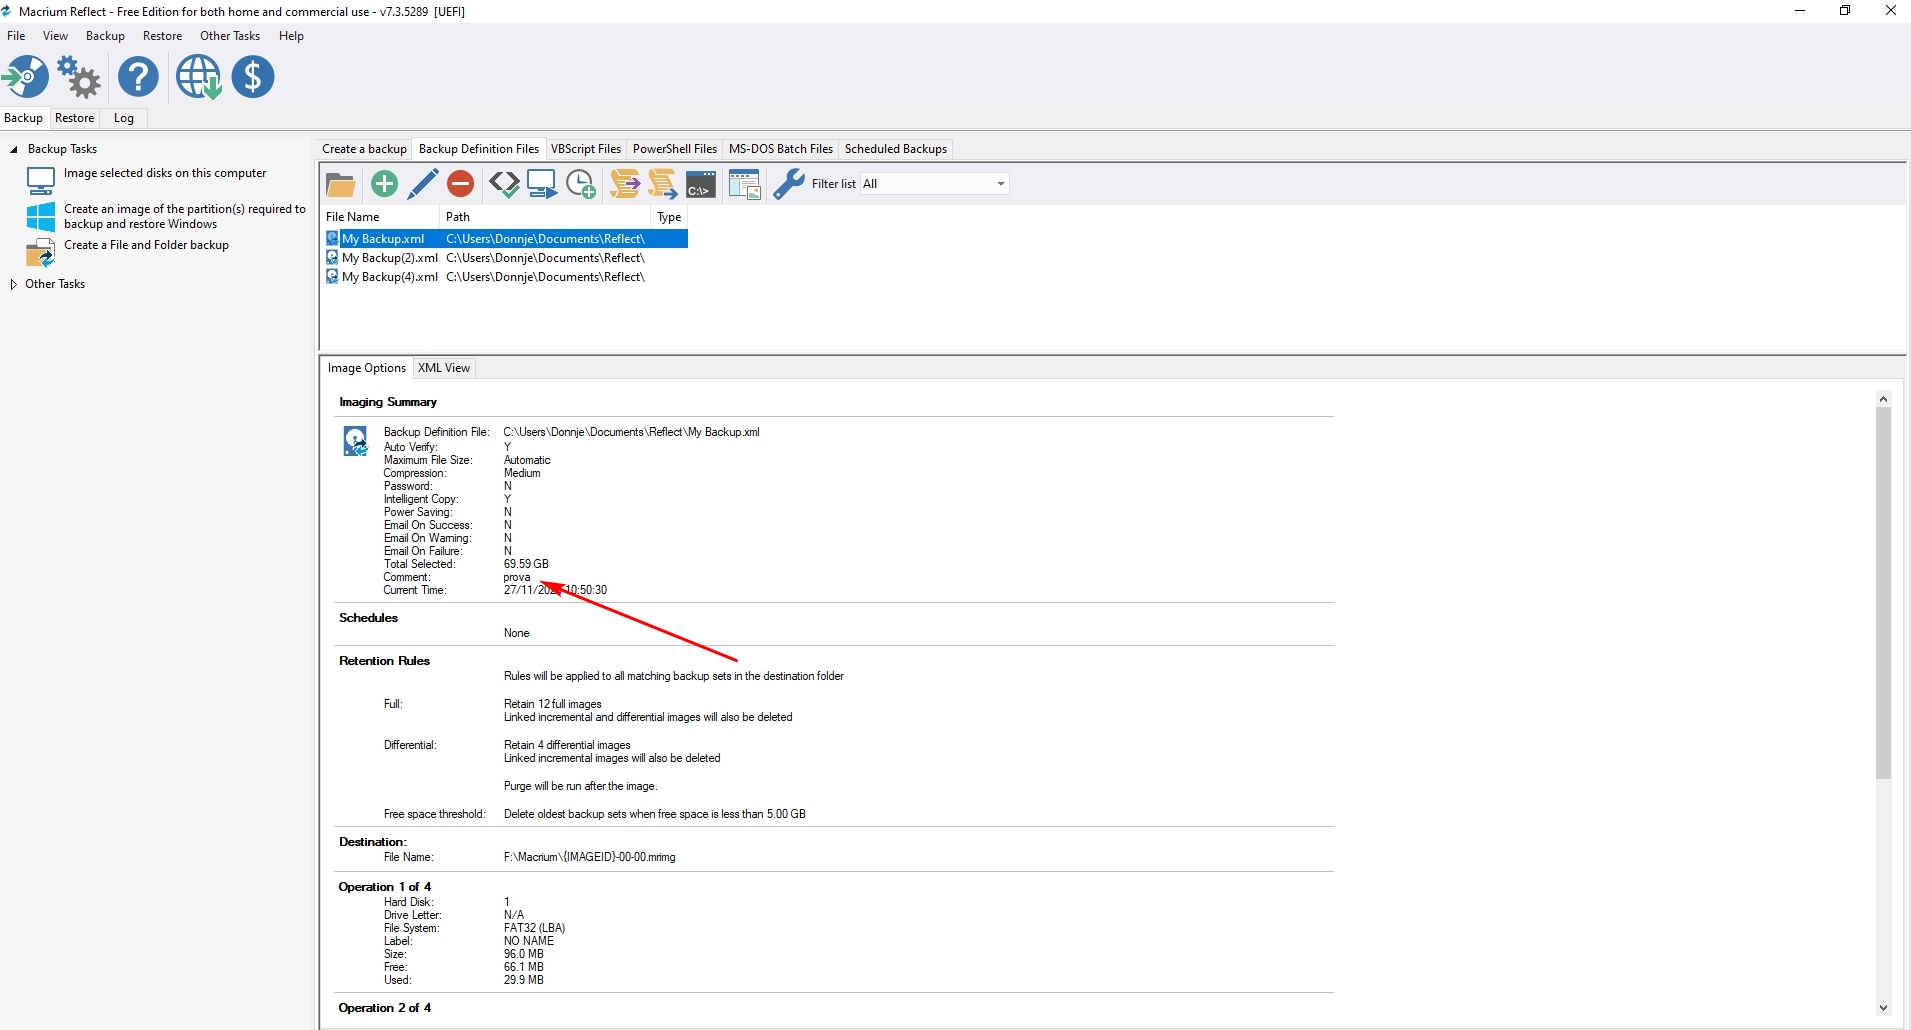Viewport: 1911px width, 1030px height.
Task: Open folder icon in definition files toolbar
Action: point(341,184)
